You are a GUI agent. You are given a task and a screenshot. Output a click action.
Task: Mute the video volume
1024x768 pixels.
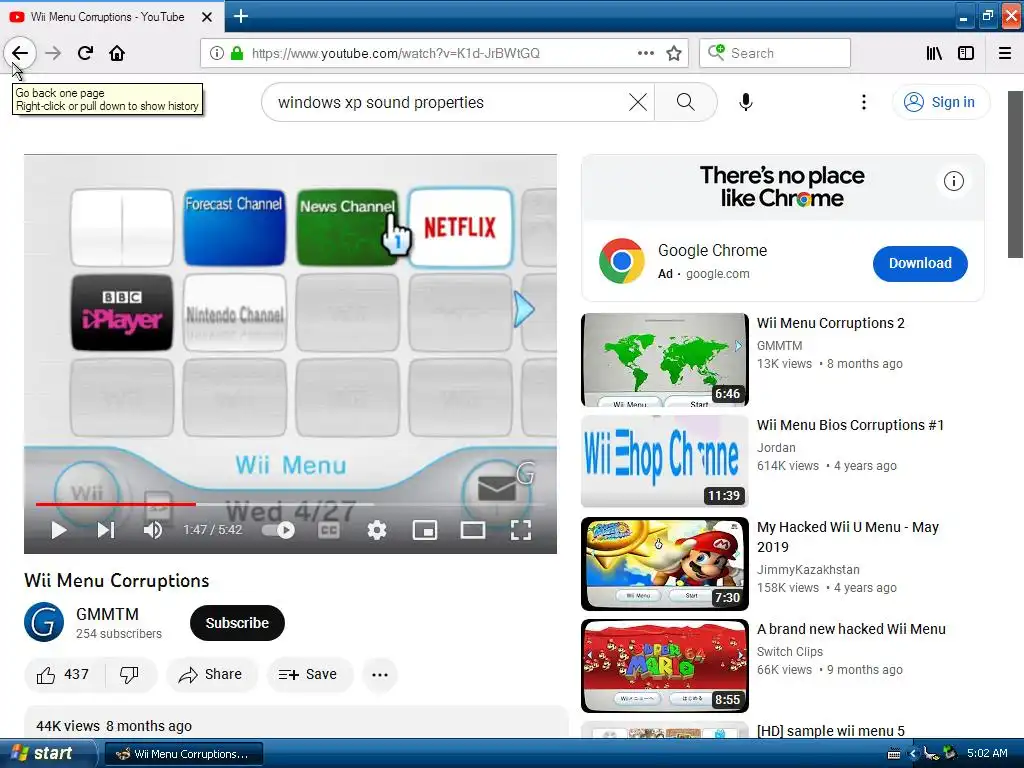(153, 530)
